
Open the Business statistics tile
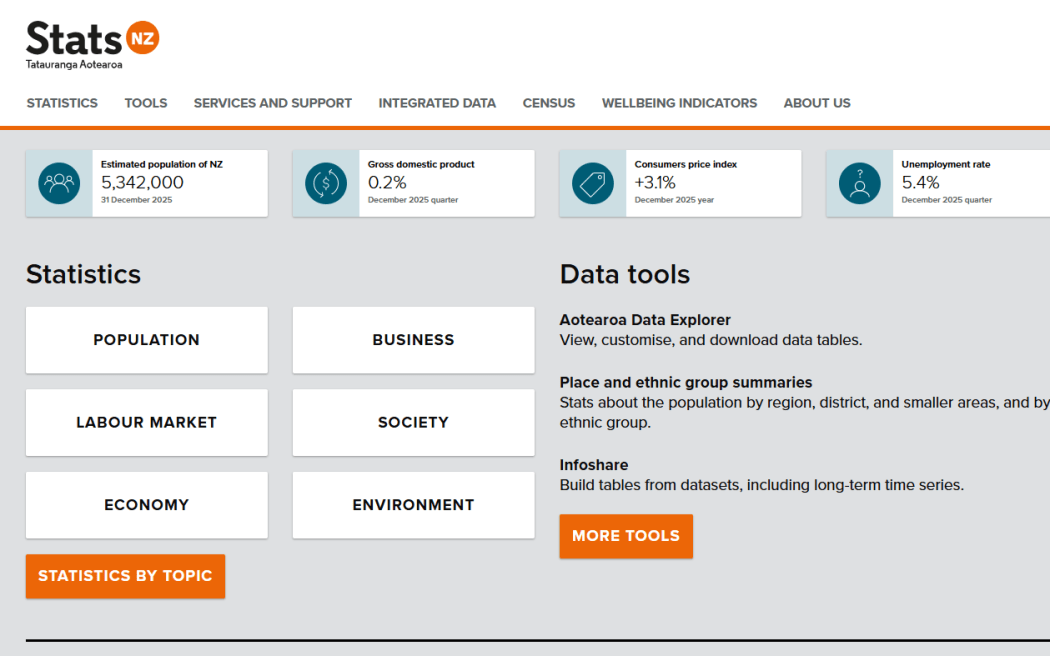click(x=413, y=340)
